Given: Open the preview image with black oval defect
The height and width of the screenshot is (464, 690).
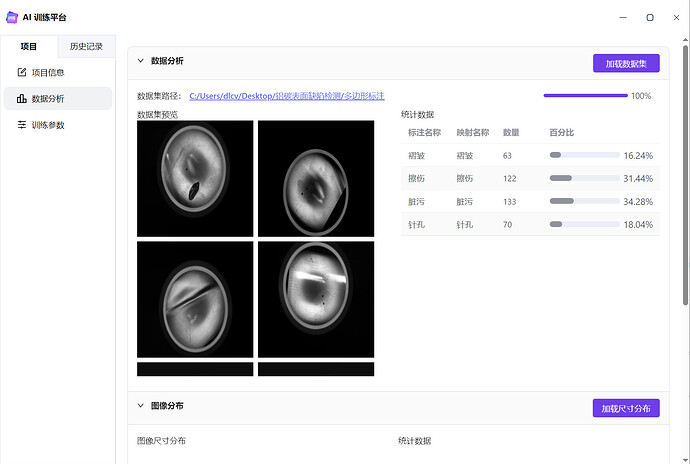Looking at the screenshot, I should [x=195, y=178].
